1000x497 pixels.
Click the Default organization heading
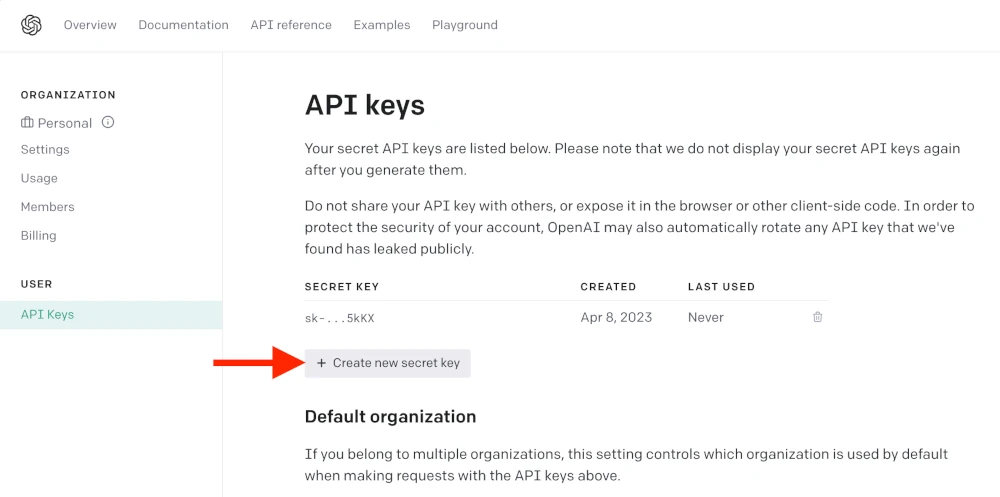[x=390, y=417]
